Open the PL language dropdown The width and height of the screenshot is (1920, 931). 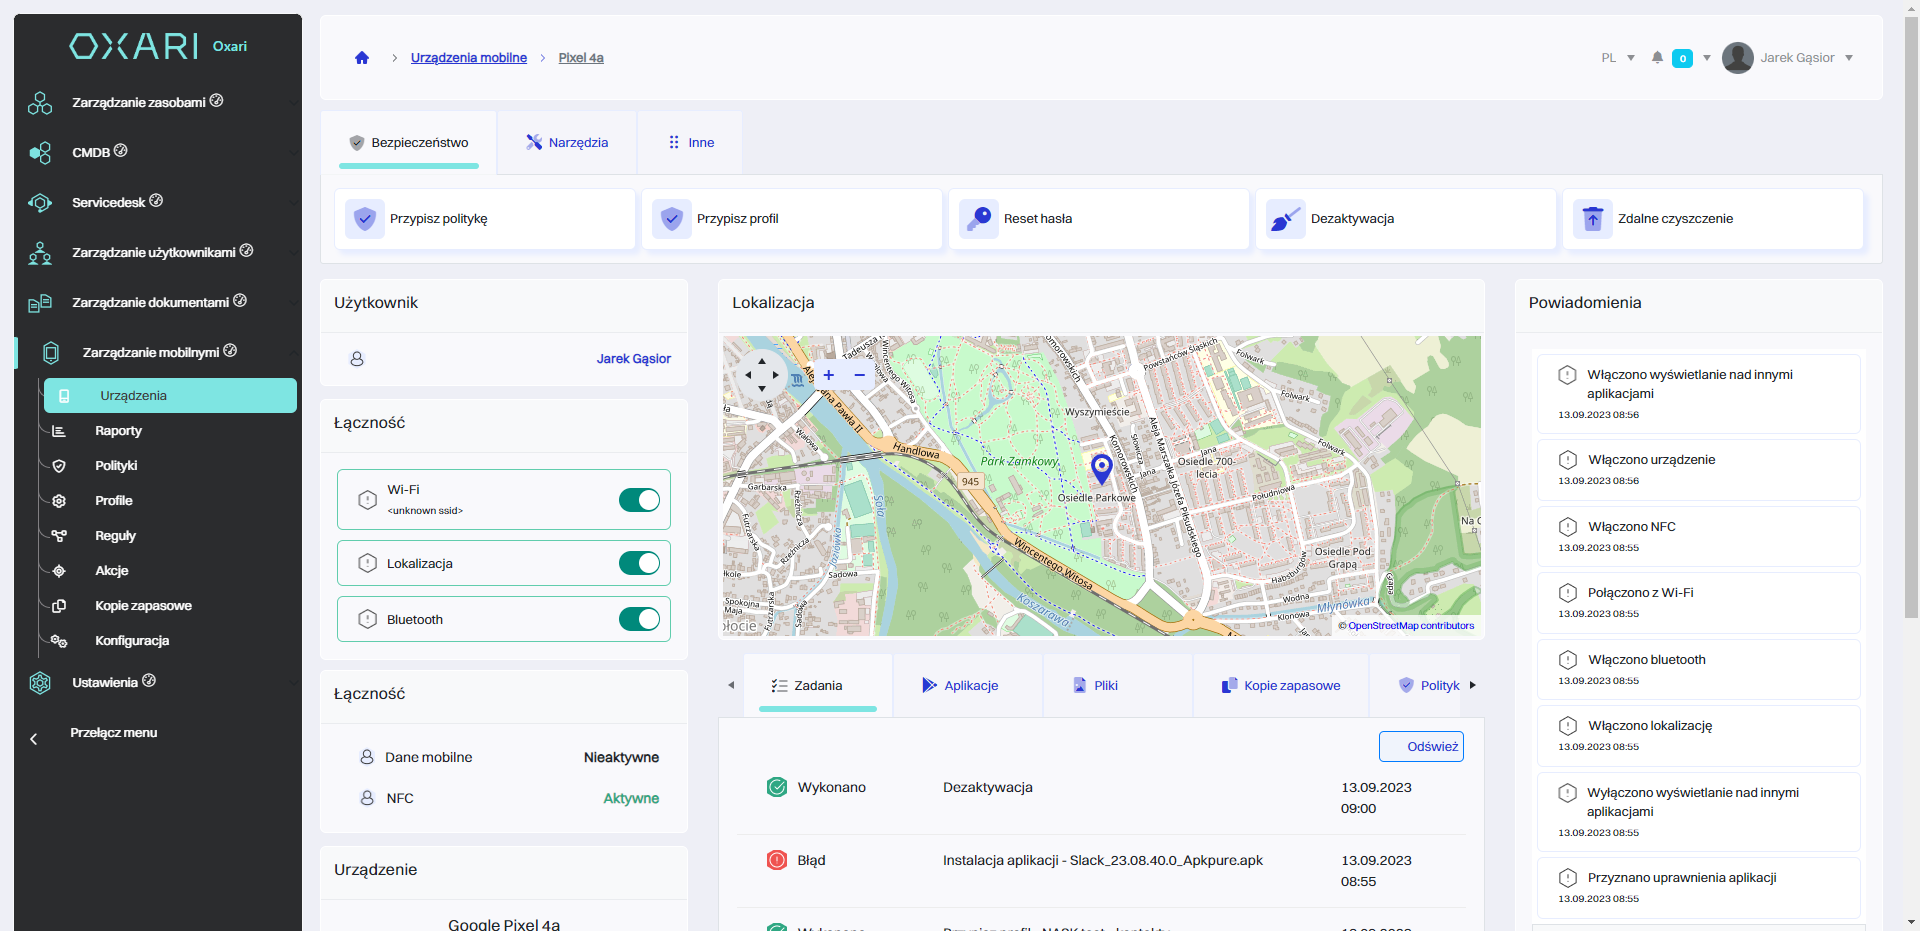(x=1617, y=58)
